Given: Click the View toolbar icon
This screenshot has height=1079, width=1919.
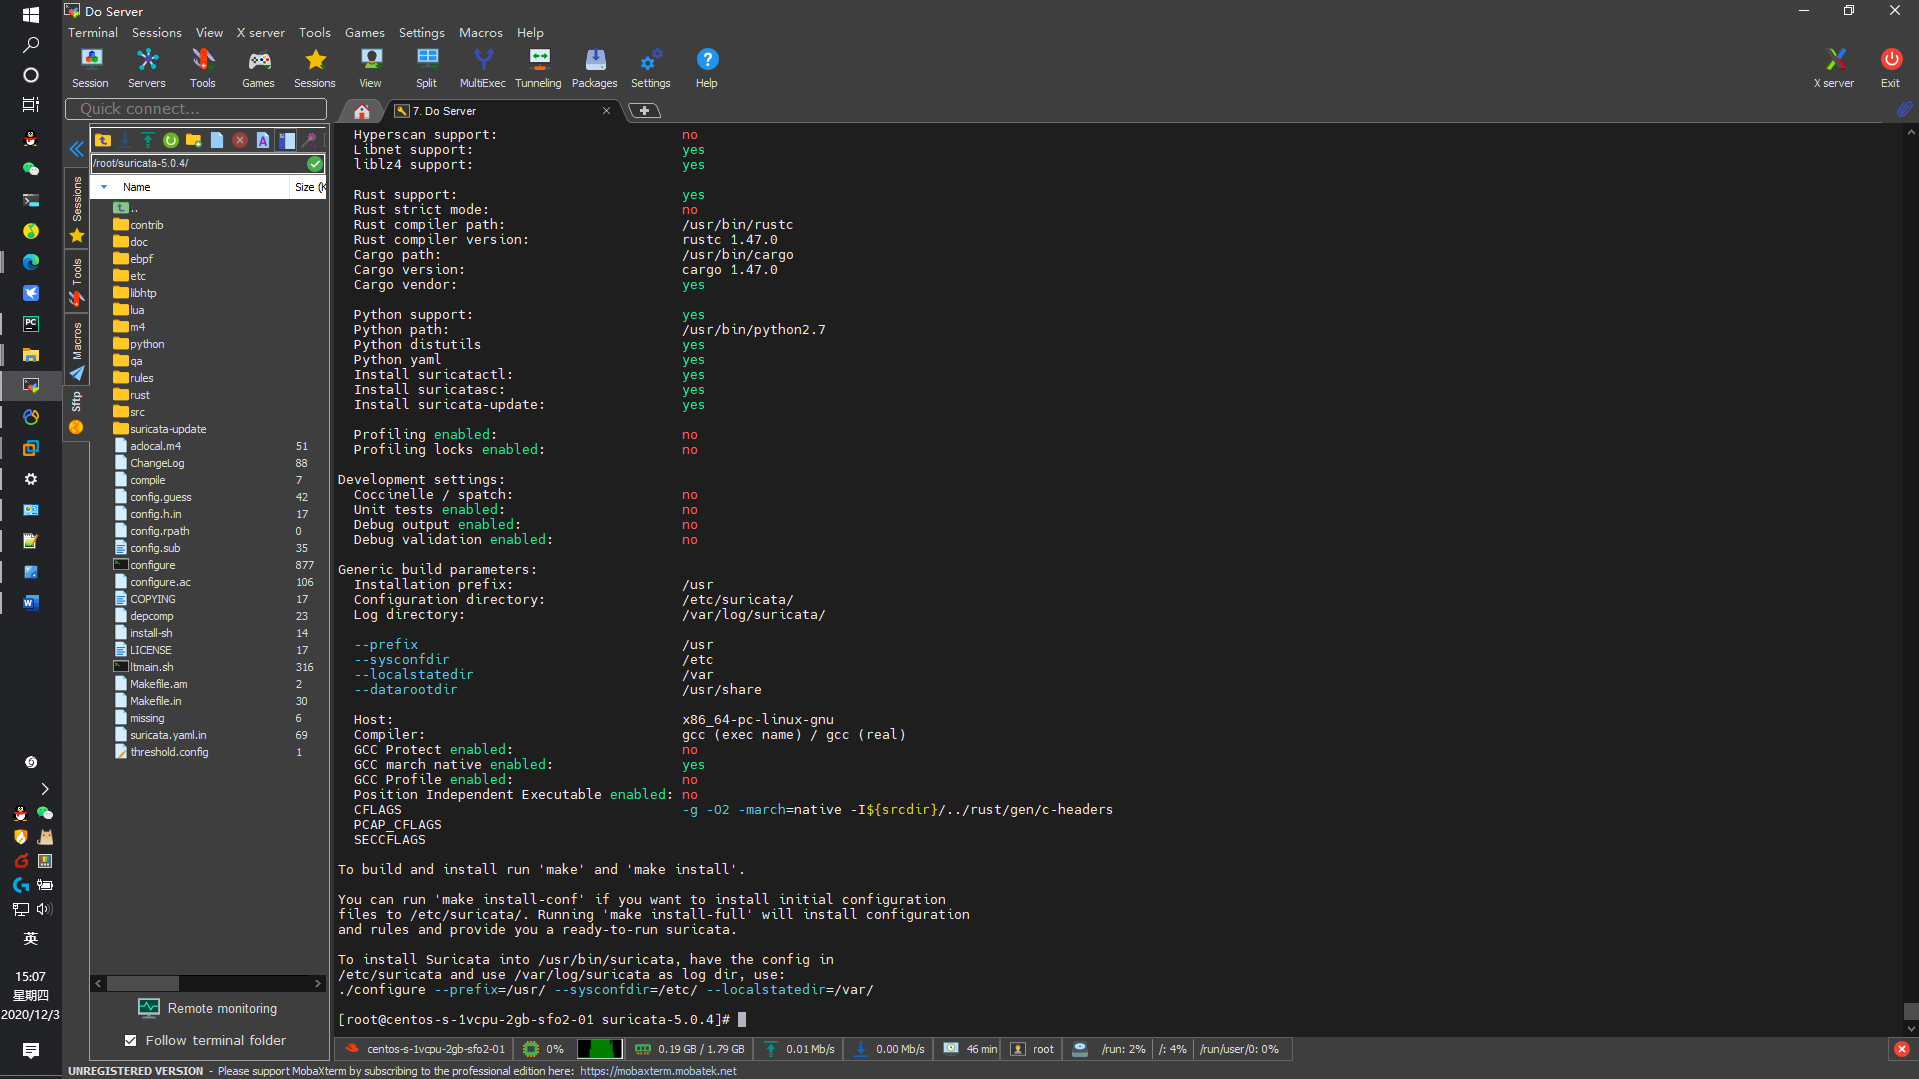Looking at the screenshot, I should 371,68.
